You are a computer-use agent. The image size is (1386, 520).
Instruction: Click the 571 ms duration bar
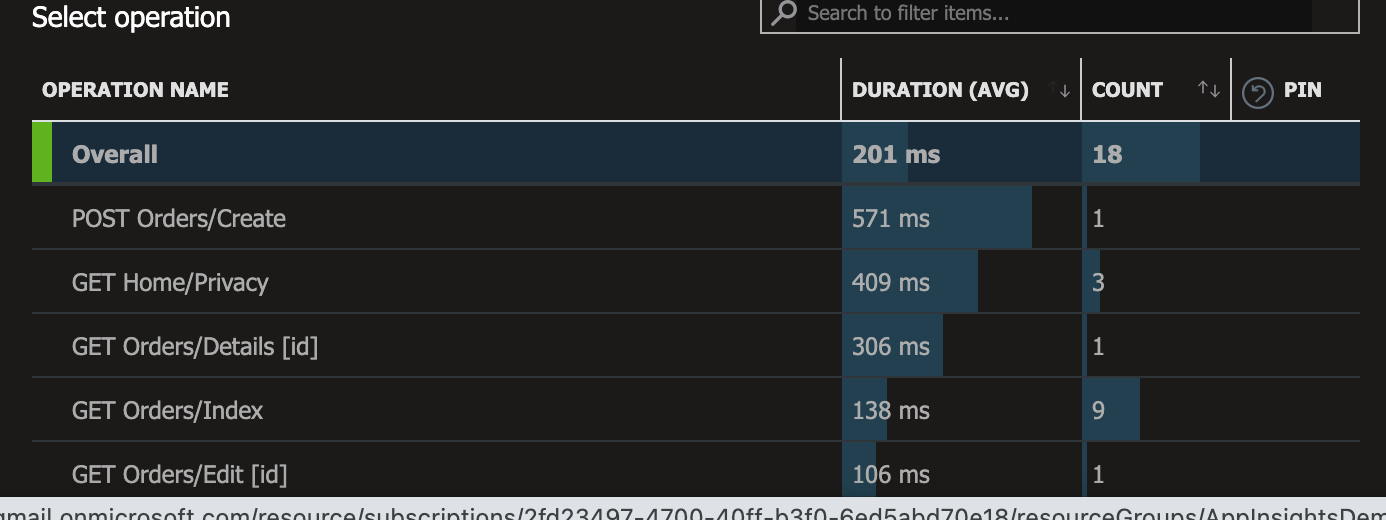[x=936, y=218]
